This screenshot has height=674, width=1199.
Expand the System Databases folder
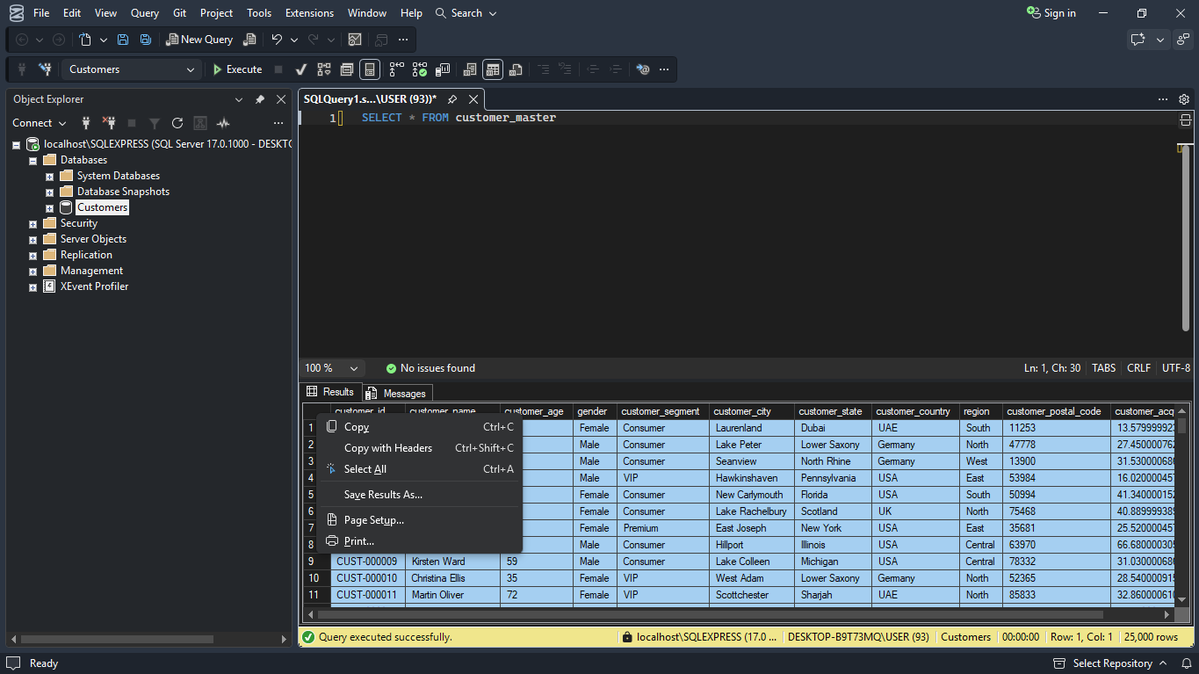coord(50,177)
